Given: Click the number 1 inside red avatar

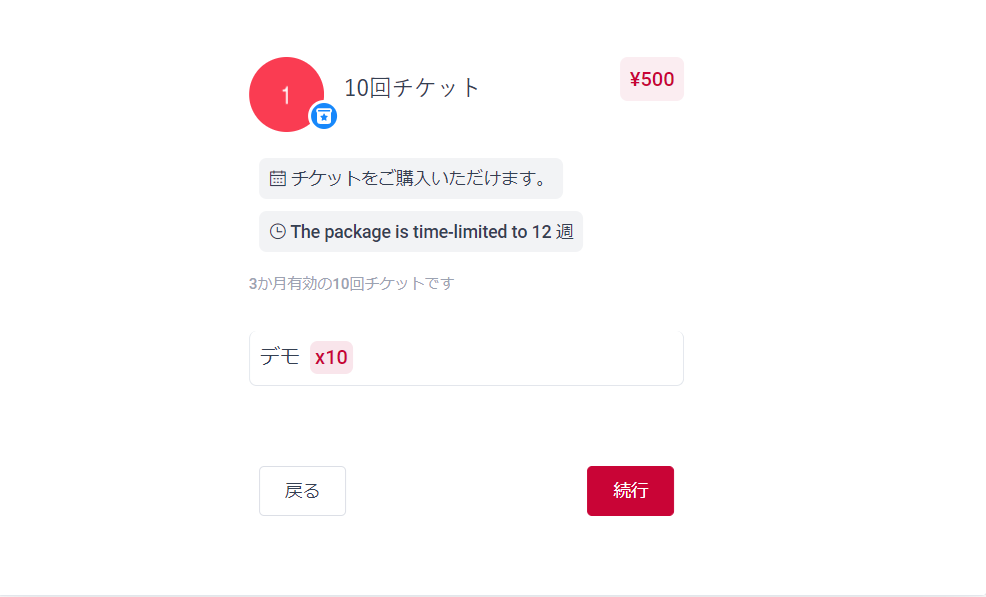Looking at the screenshot, I should point(286,96).
